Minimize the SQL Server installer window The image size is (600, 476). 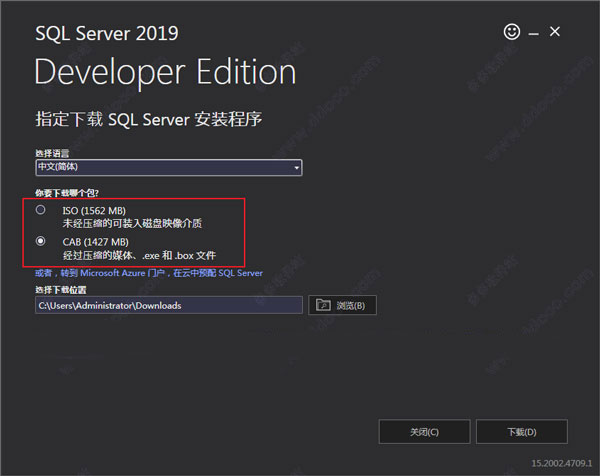533,34
